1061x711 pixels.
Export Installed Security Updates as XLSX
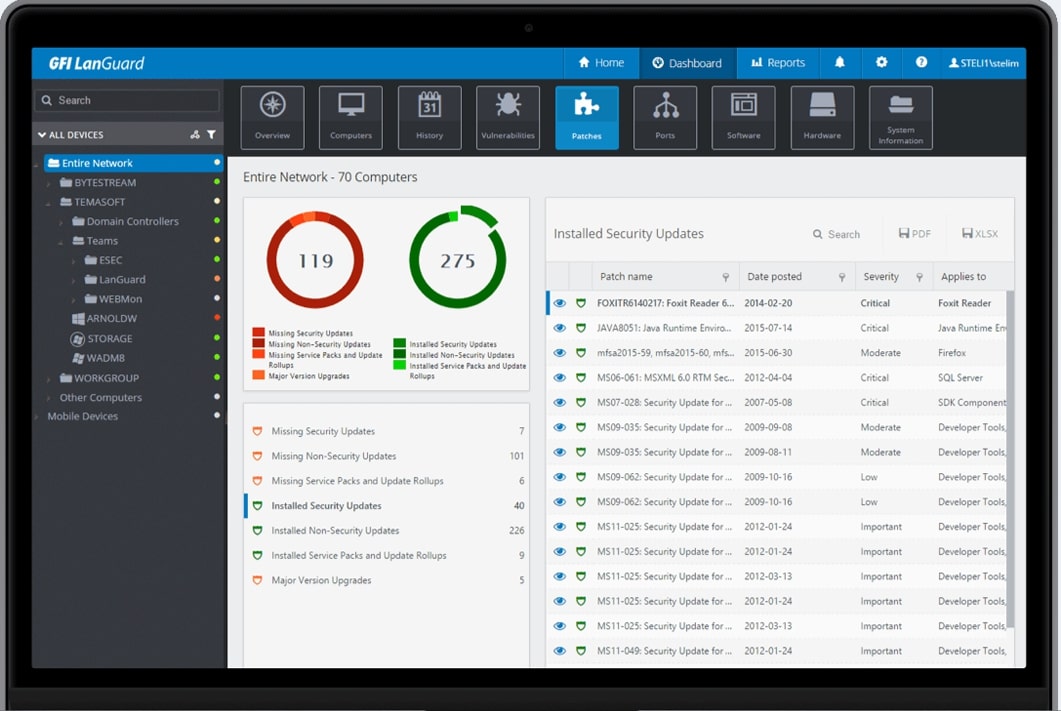[979, 233]
